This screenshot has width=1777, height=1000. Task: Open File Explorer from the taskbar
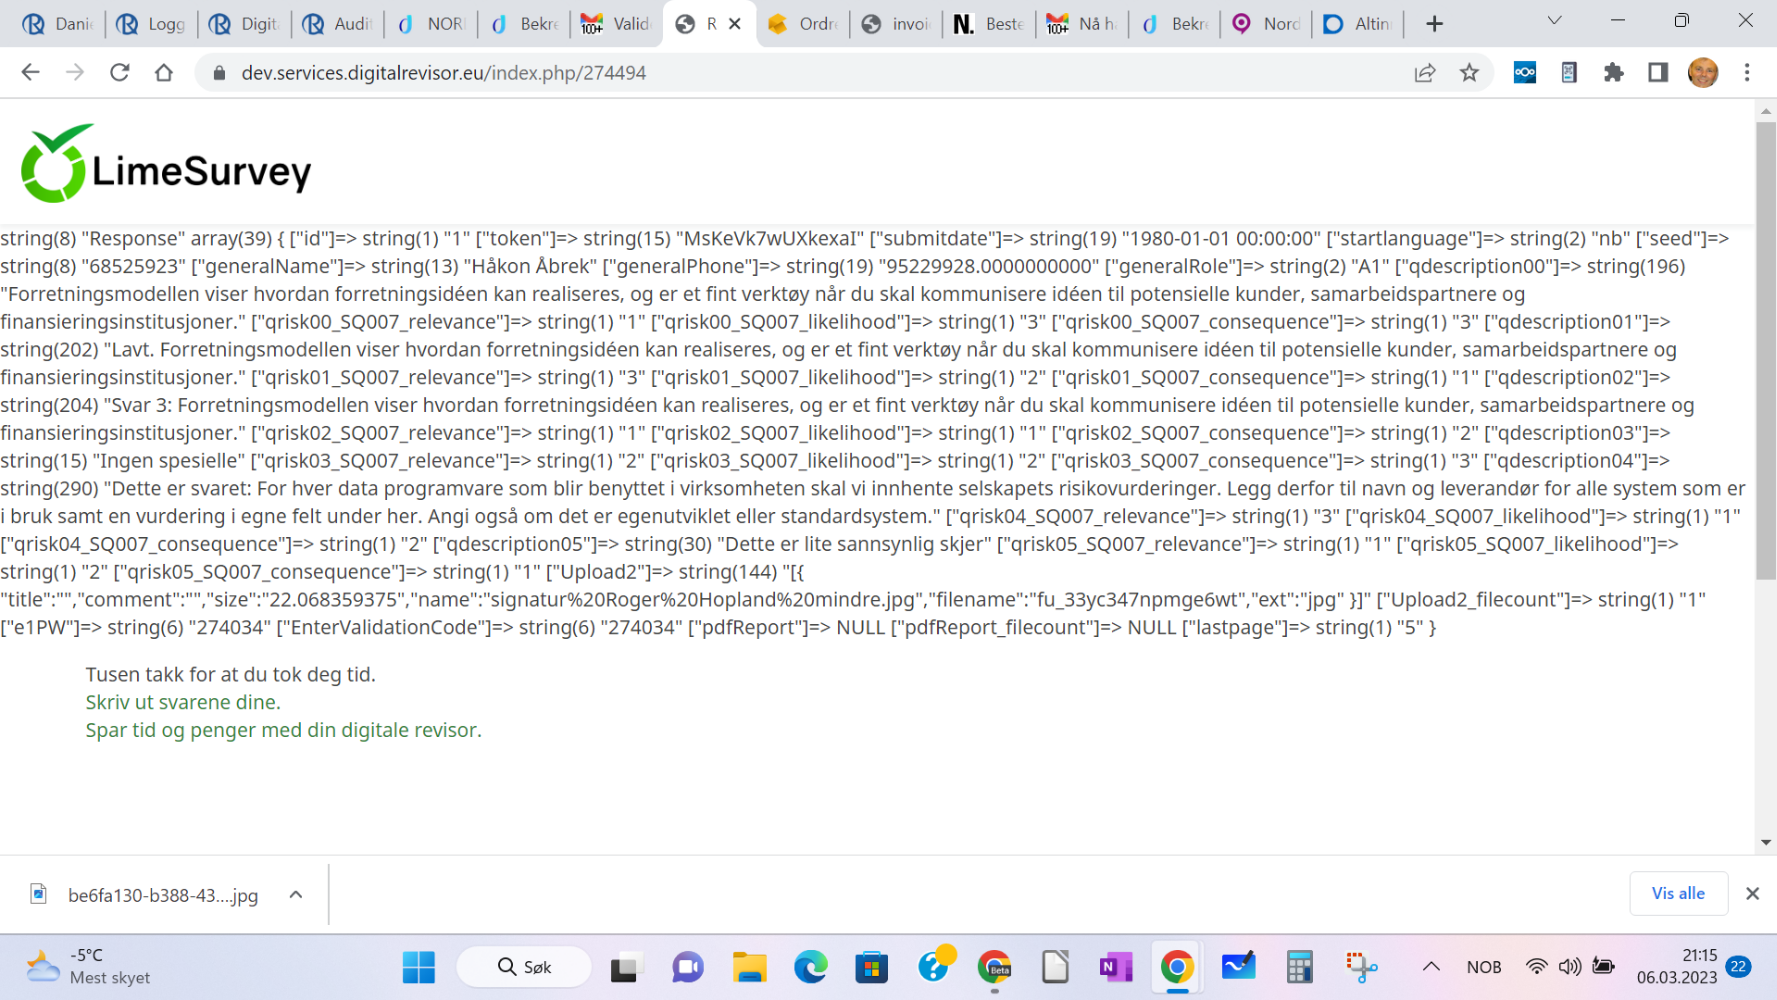point(749,967)
